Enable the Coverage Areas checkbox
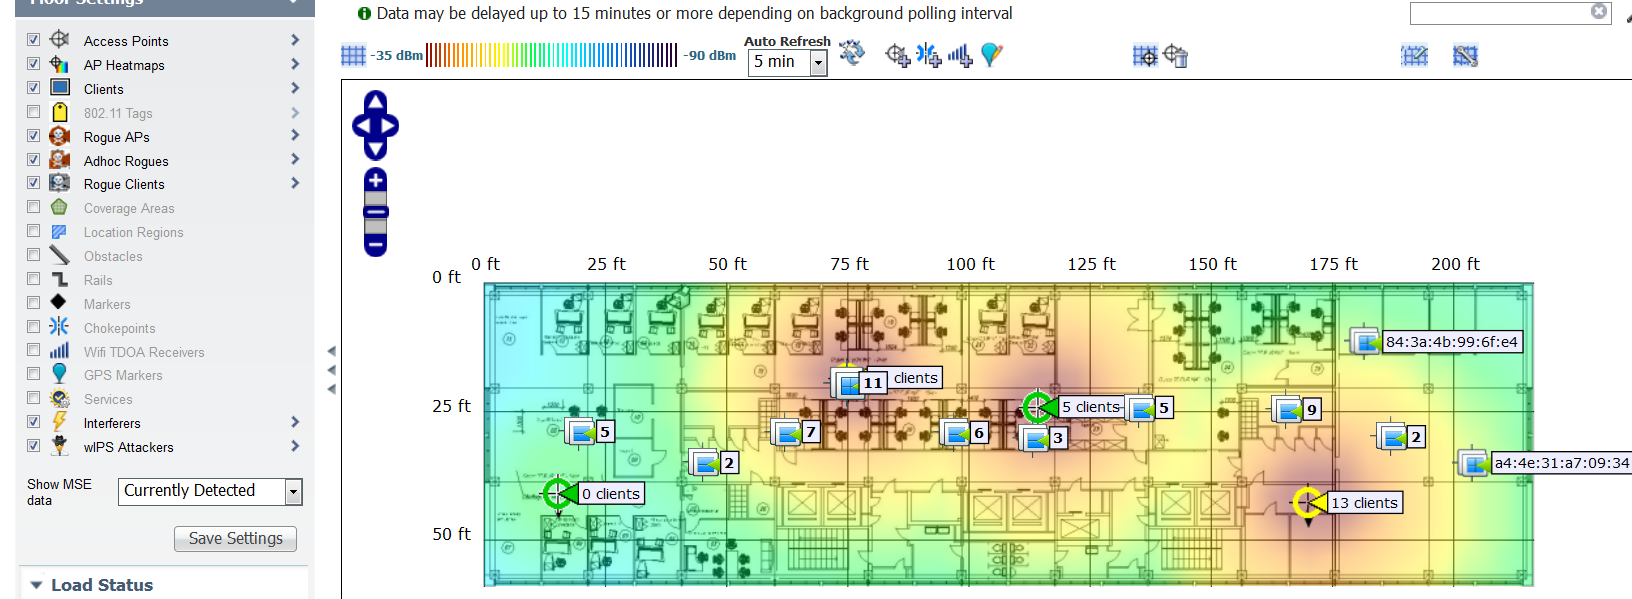 (x=34, y=207)
